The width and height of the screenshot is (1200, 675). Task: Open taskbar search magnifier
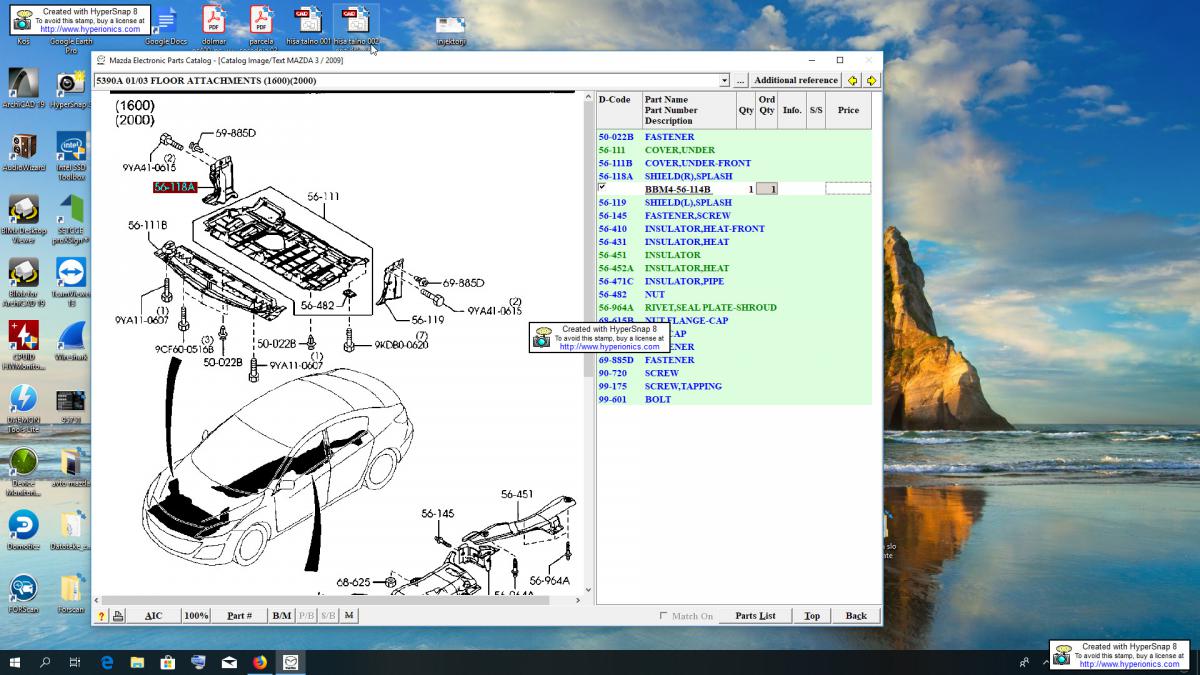(x=45, y=662)
